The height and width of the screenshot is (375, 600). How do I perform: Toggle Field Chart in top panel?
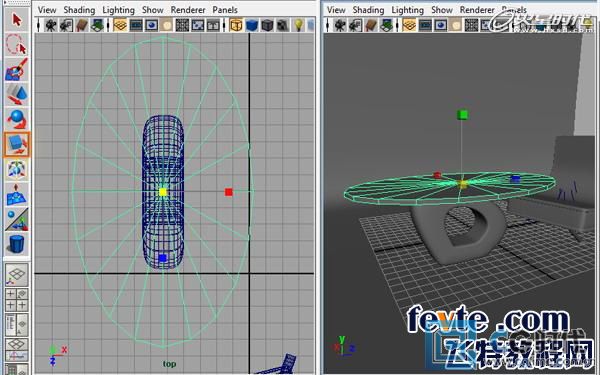click(183, 26)
